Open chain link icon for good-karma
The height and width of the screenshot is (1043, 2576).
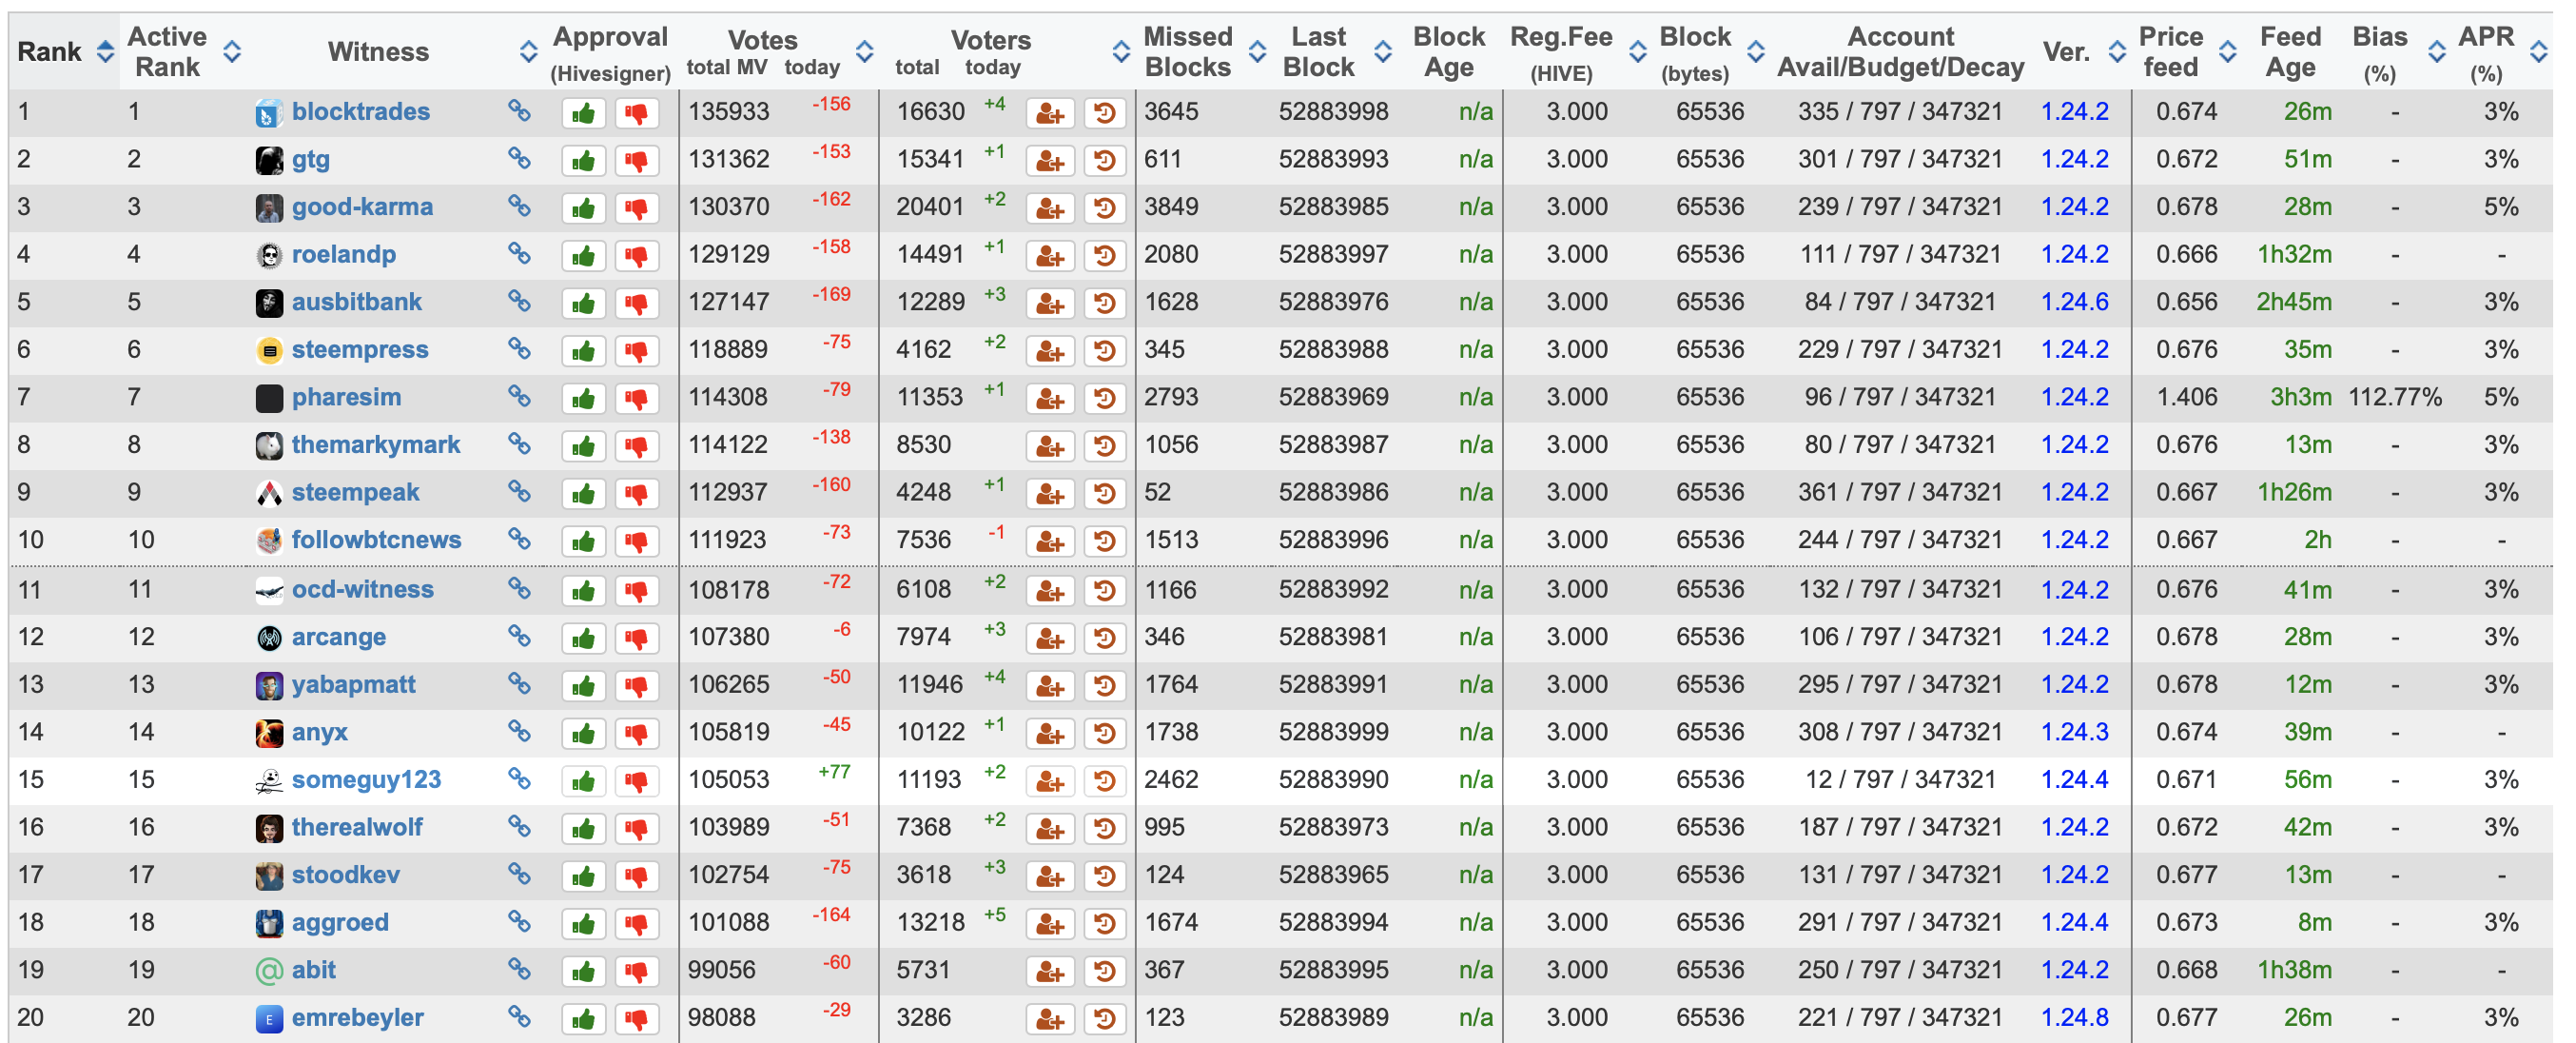point(519,206)
